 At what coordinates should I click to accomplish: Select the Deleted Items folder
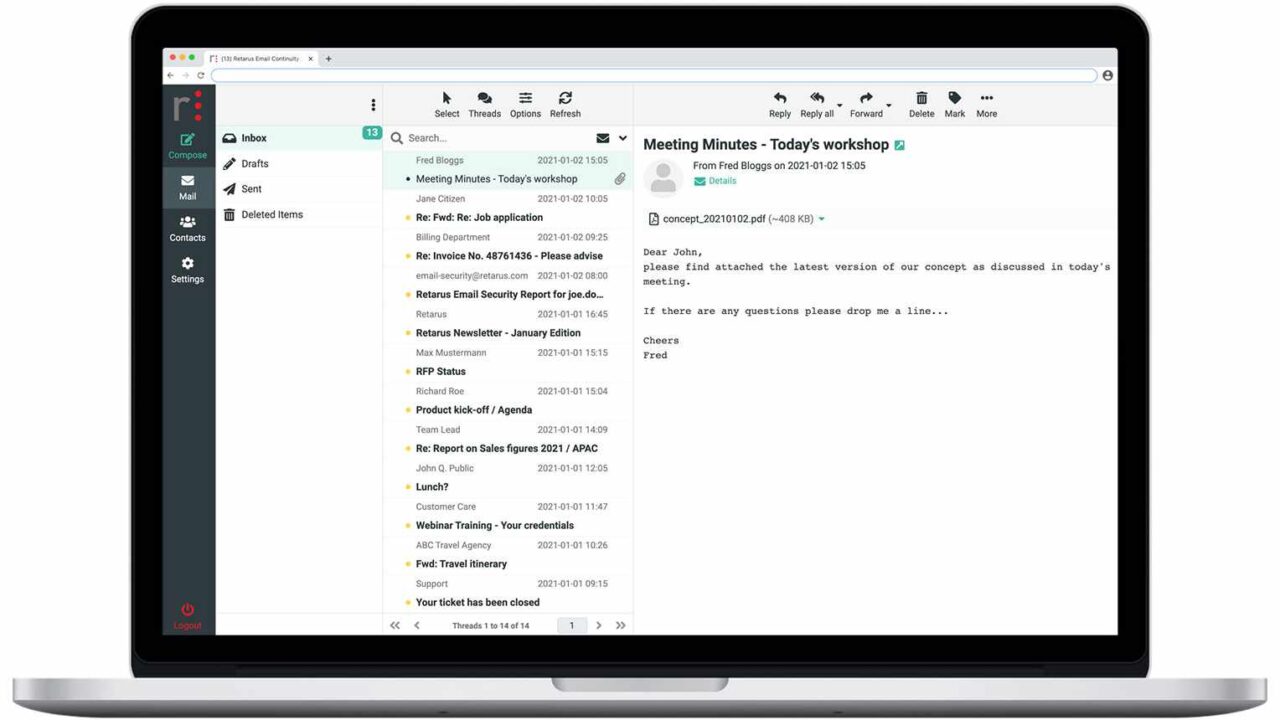(x=271, y=215)
